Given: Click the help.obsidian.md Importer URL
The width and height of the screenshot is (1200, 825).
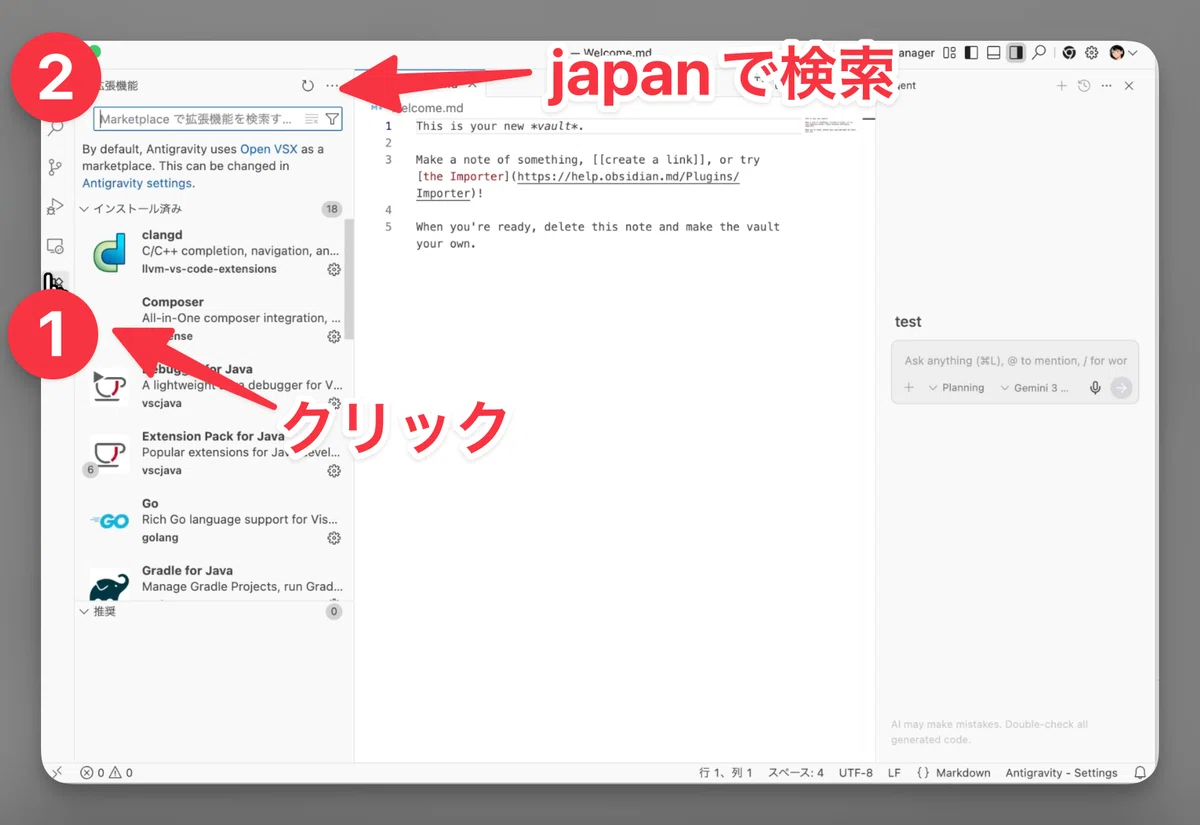Looking at the screenshot, I should 628,176.
